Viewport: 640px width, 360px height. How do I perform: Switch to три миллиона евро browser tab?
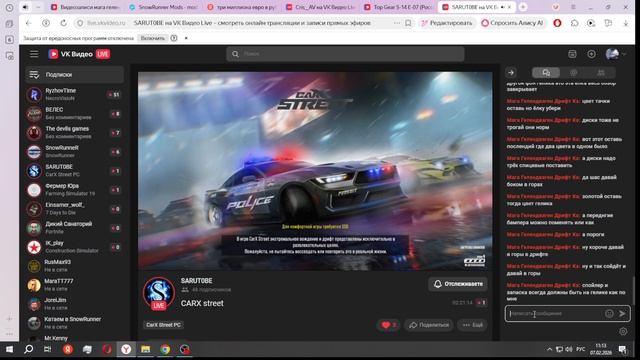(x=241, y=7)
